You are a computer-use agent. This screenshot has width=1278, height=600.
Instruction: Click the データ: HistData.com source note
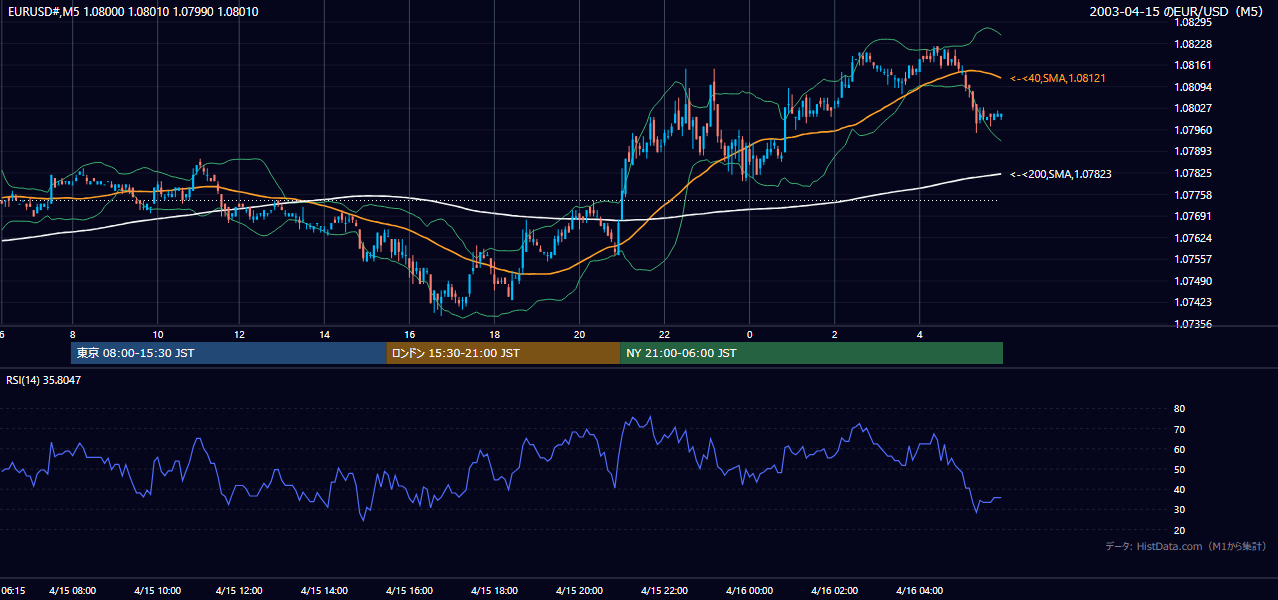(x=1186, y=546)
